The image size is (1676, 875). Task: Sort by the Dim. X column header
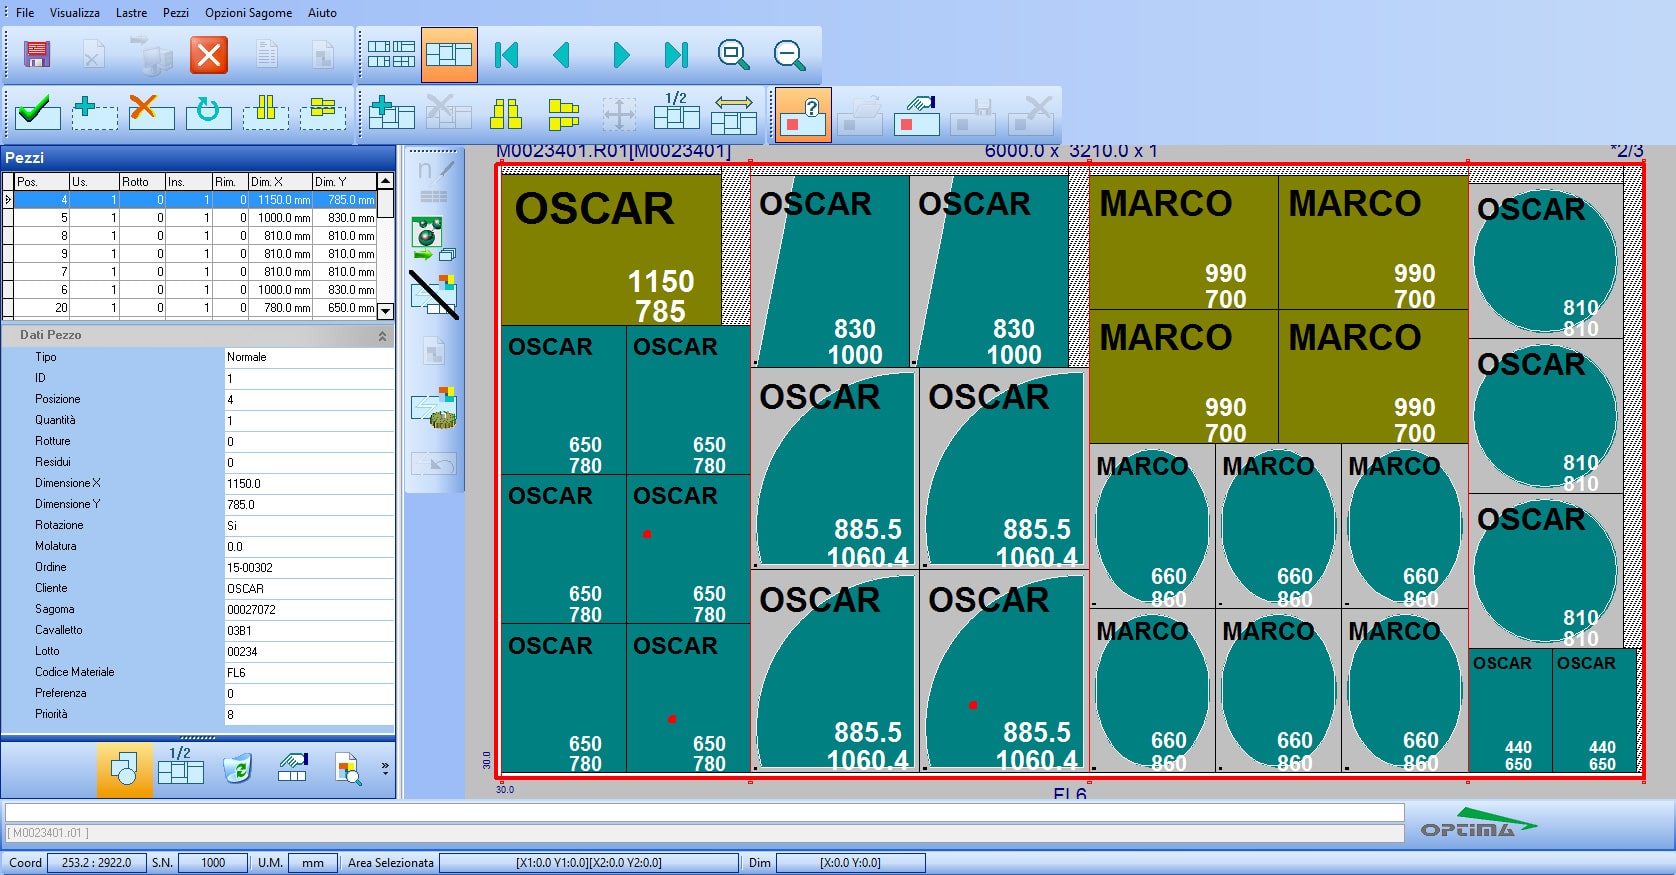coord(279,181)
